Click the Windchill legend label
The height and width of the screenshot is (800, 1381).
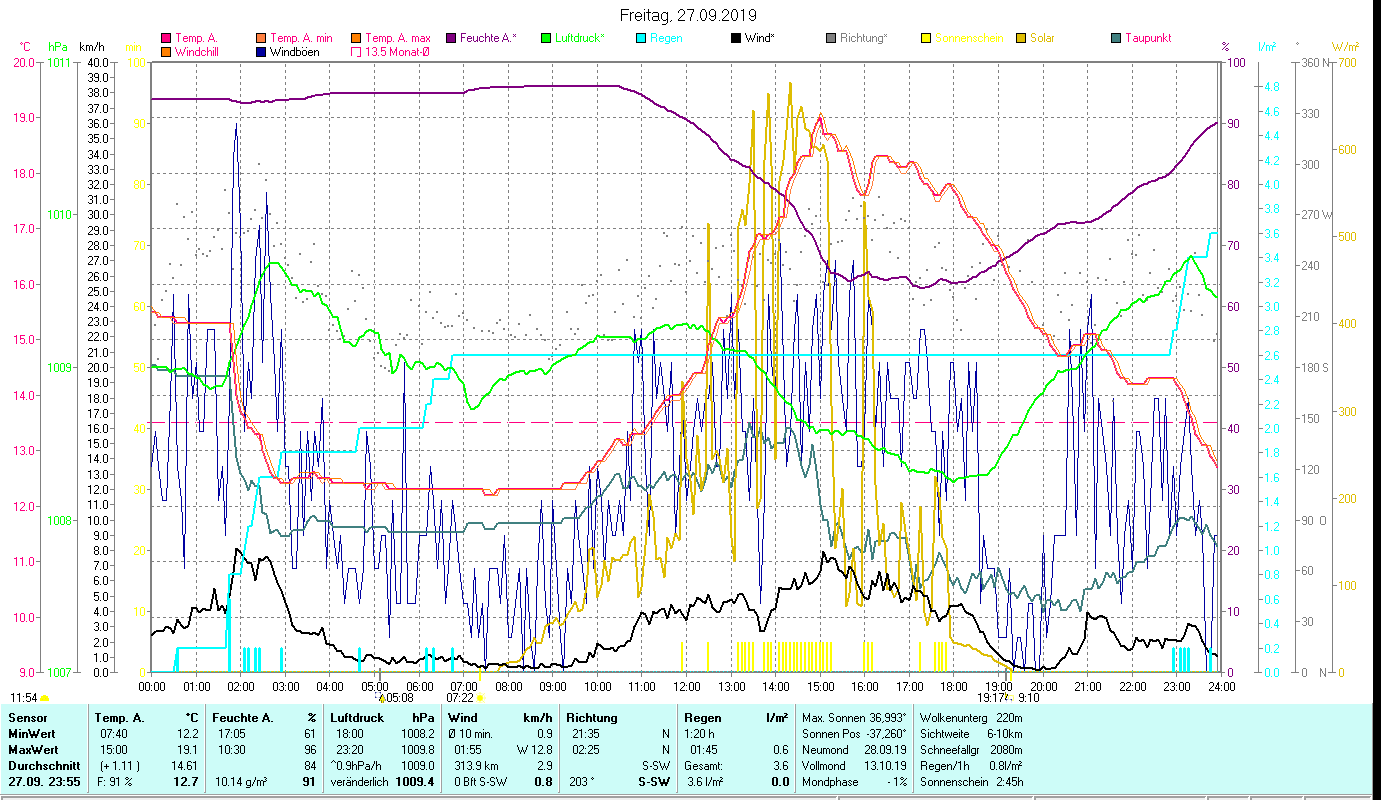(196, 51)
